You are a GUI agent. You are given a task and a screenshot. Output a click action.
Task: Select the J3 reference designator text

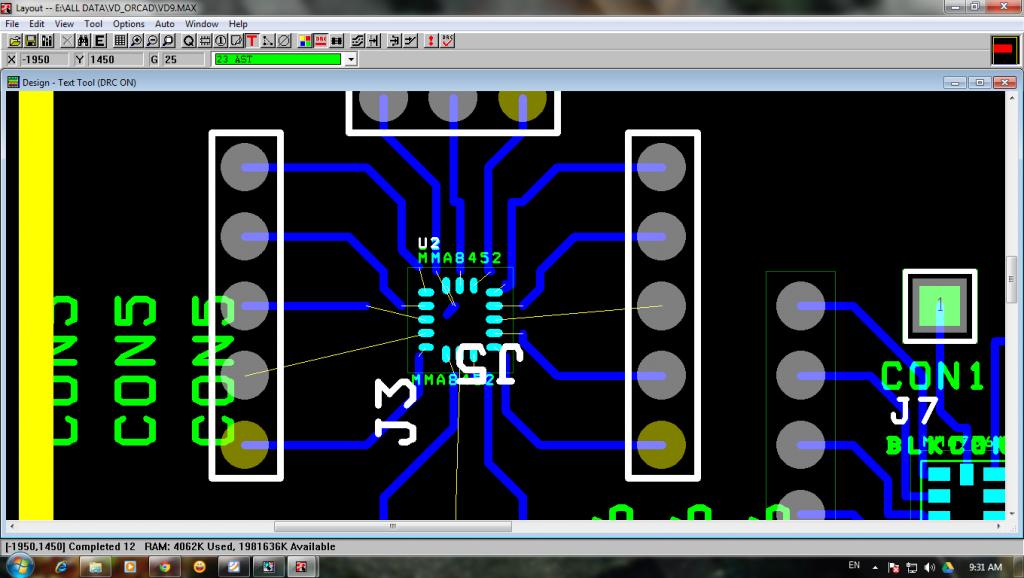tap(396, 411)
